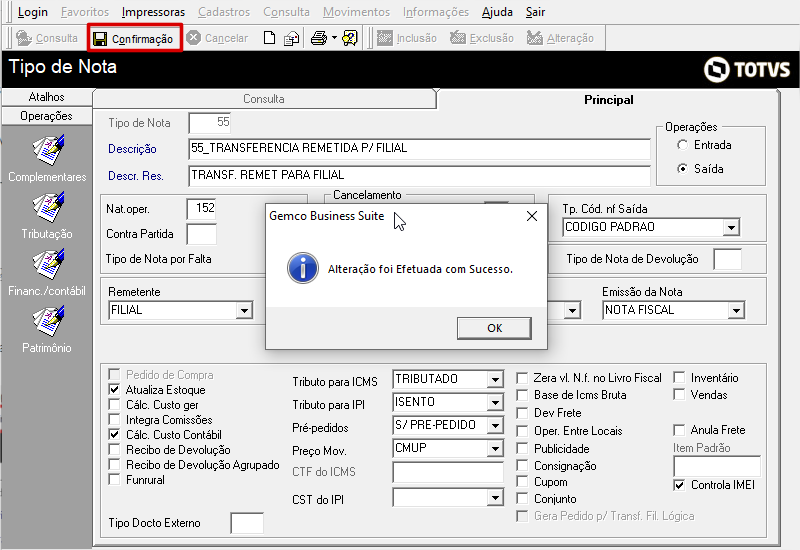Toggle the Cálc. Custo ger checkbox
This screenshot has width=800, height=550.
[114, 405]
